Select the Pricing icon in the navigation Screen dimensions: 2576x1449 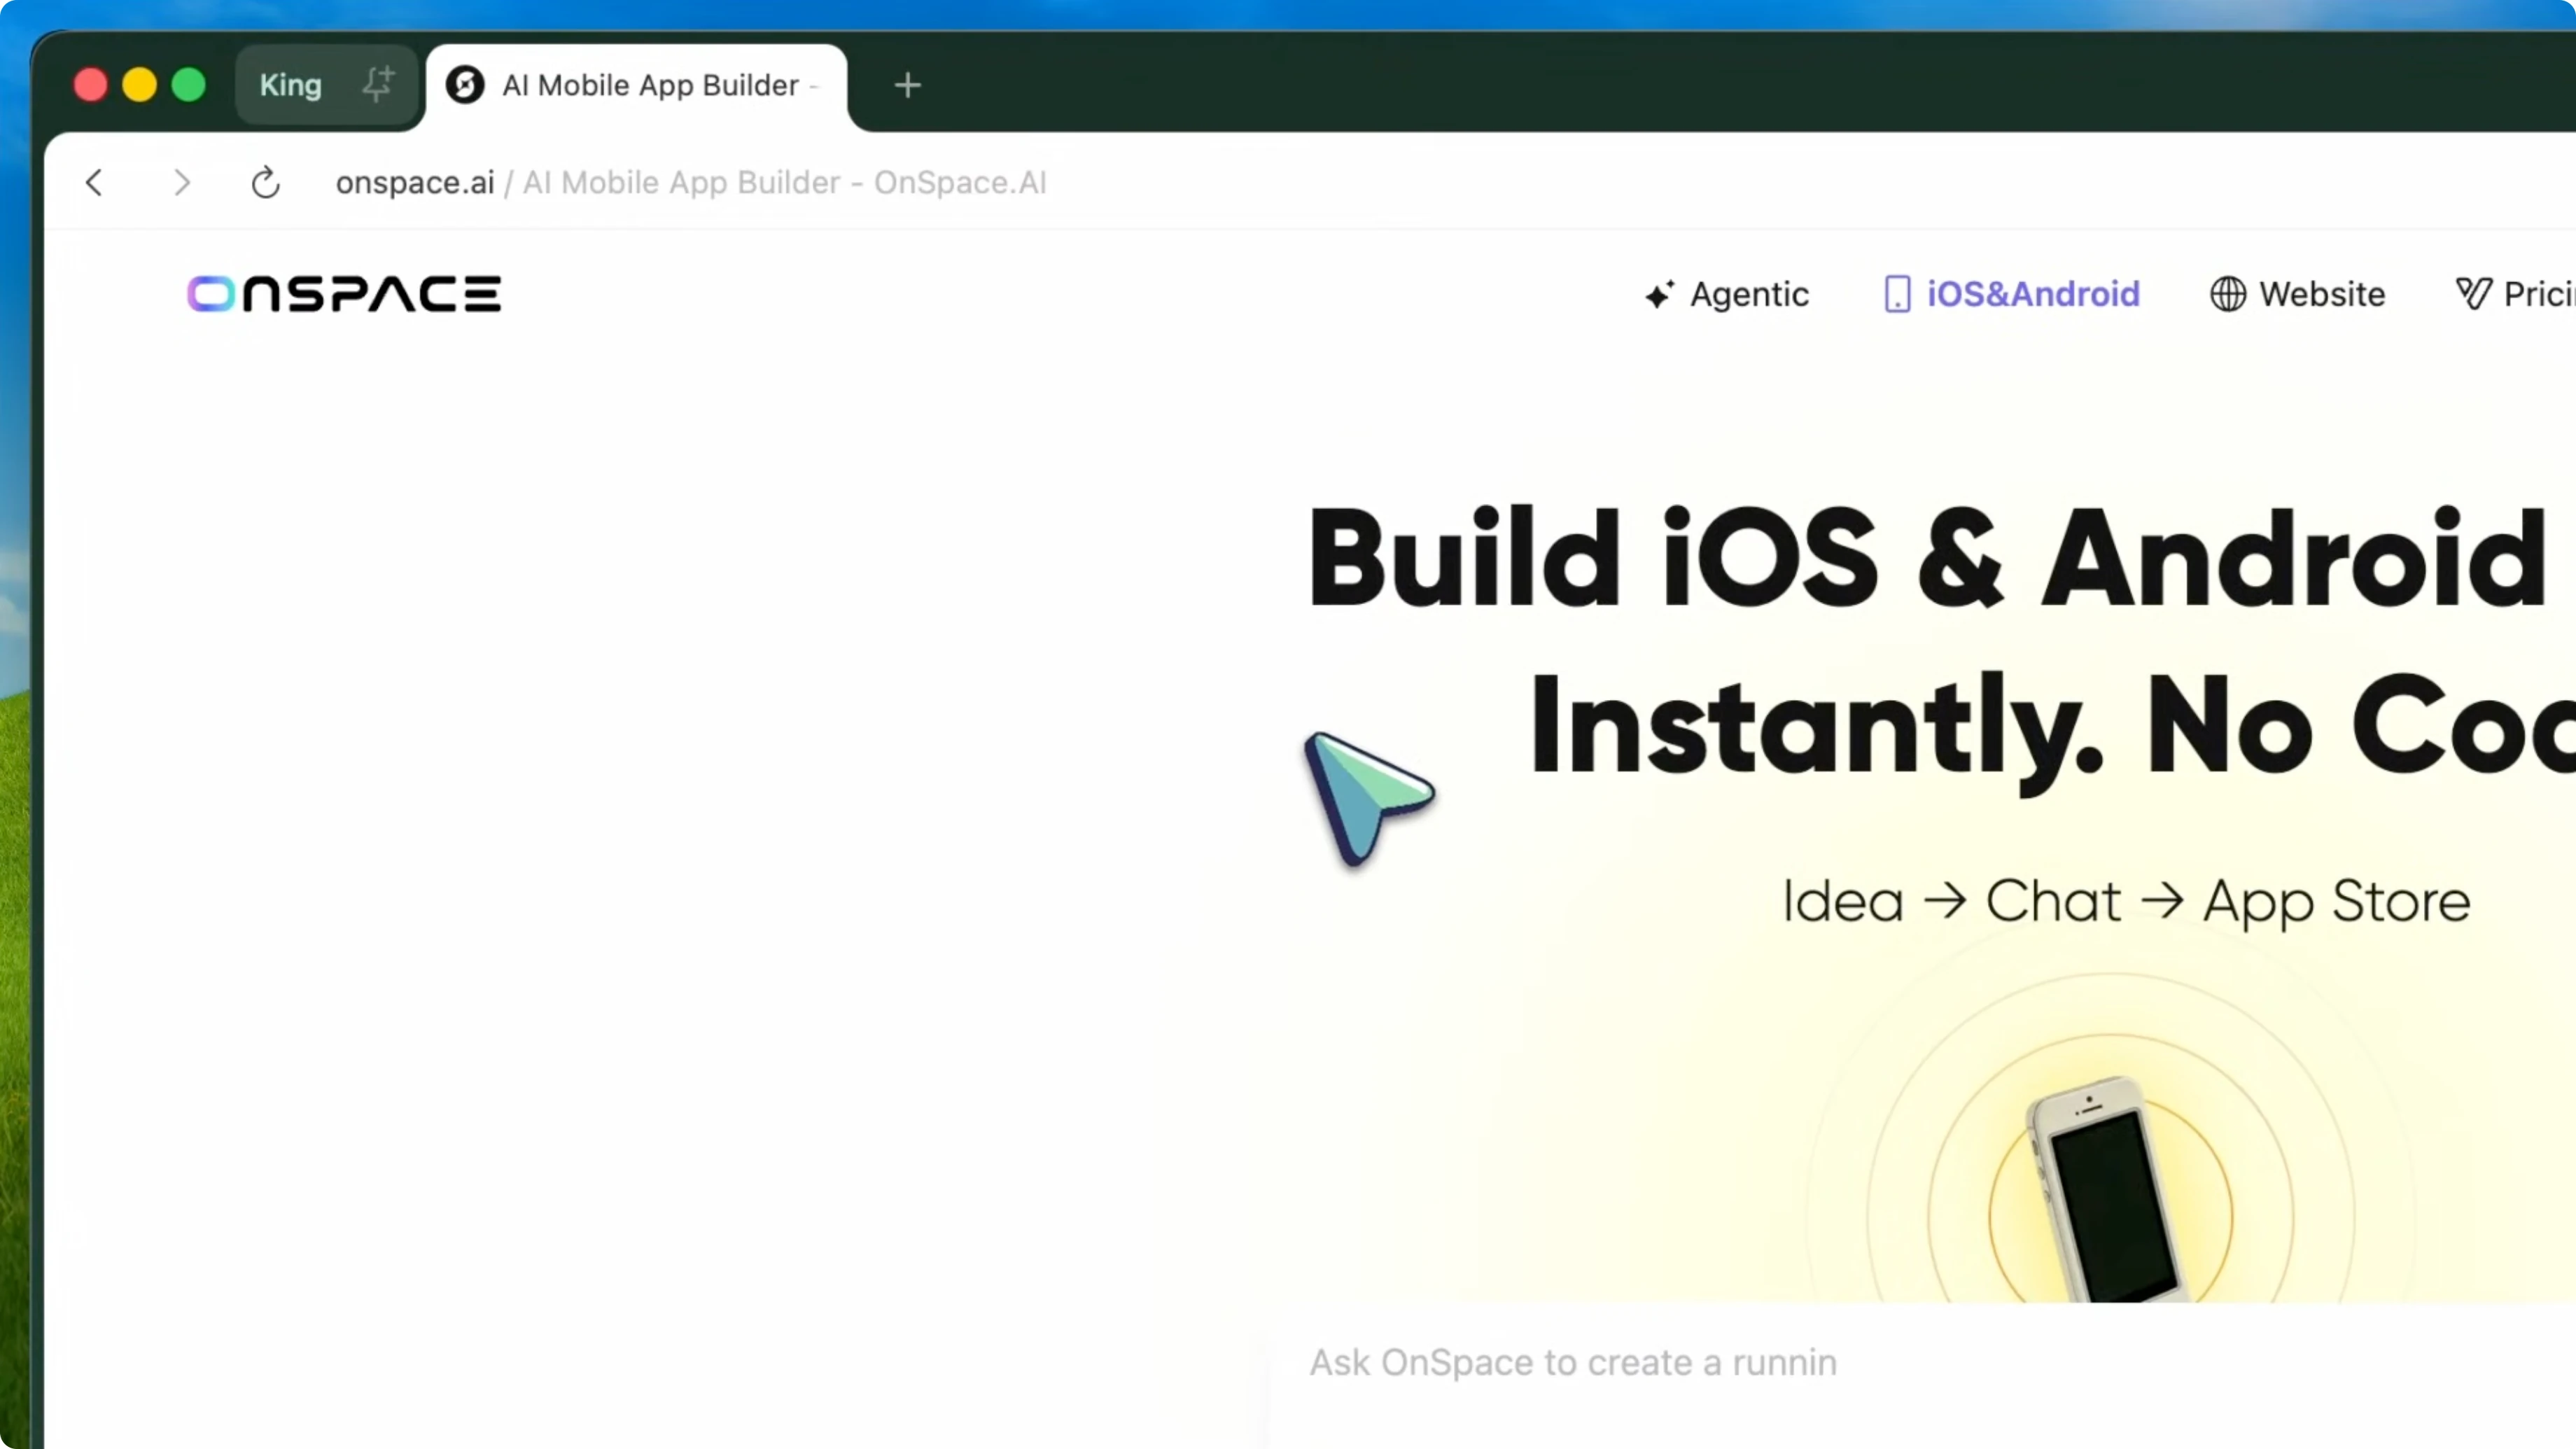coord(2475,293)
